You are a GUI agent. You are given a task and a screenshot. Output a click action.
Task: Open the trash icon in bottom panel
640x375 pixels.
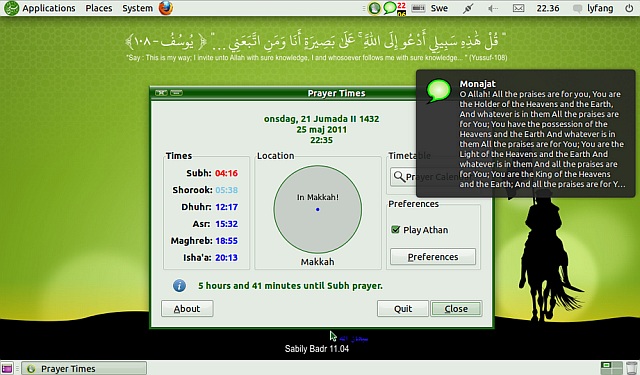click(x=631, y=368)
